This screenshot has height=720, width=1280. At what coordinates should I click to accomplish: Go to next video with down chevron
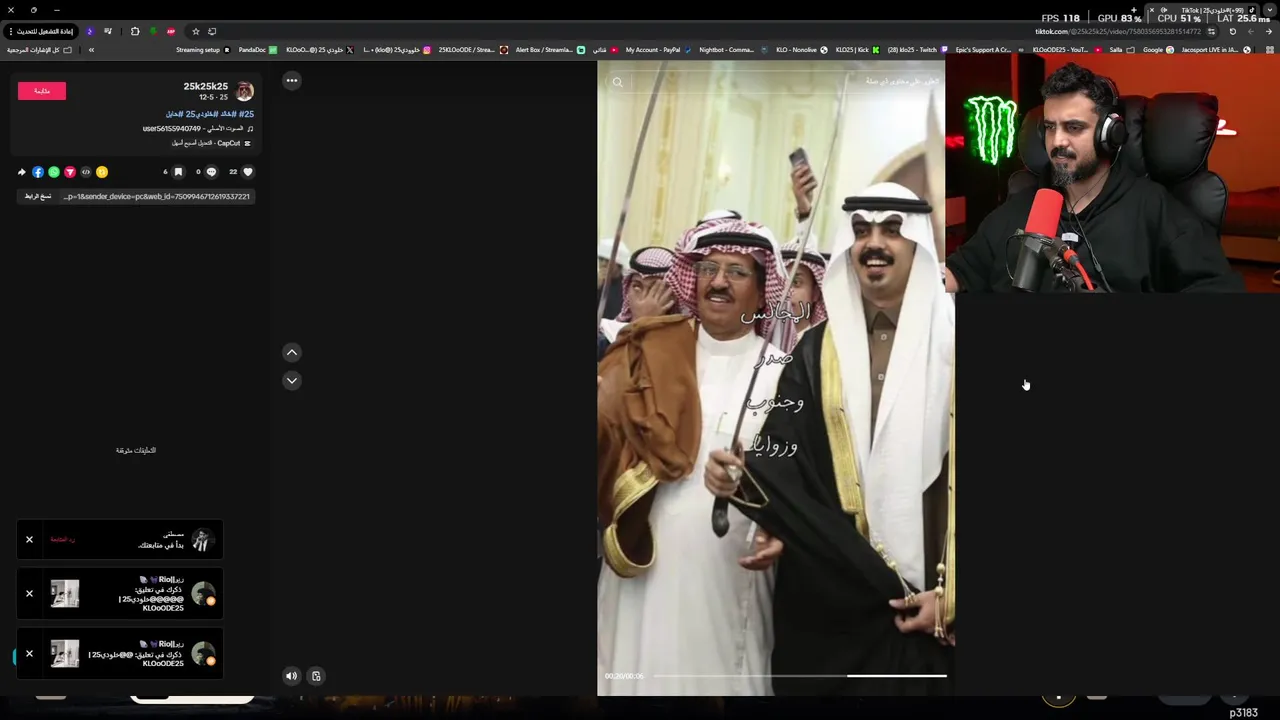pos(292,380)
